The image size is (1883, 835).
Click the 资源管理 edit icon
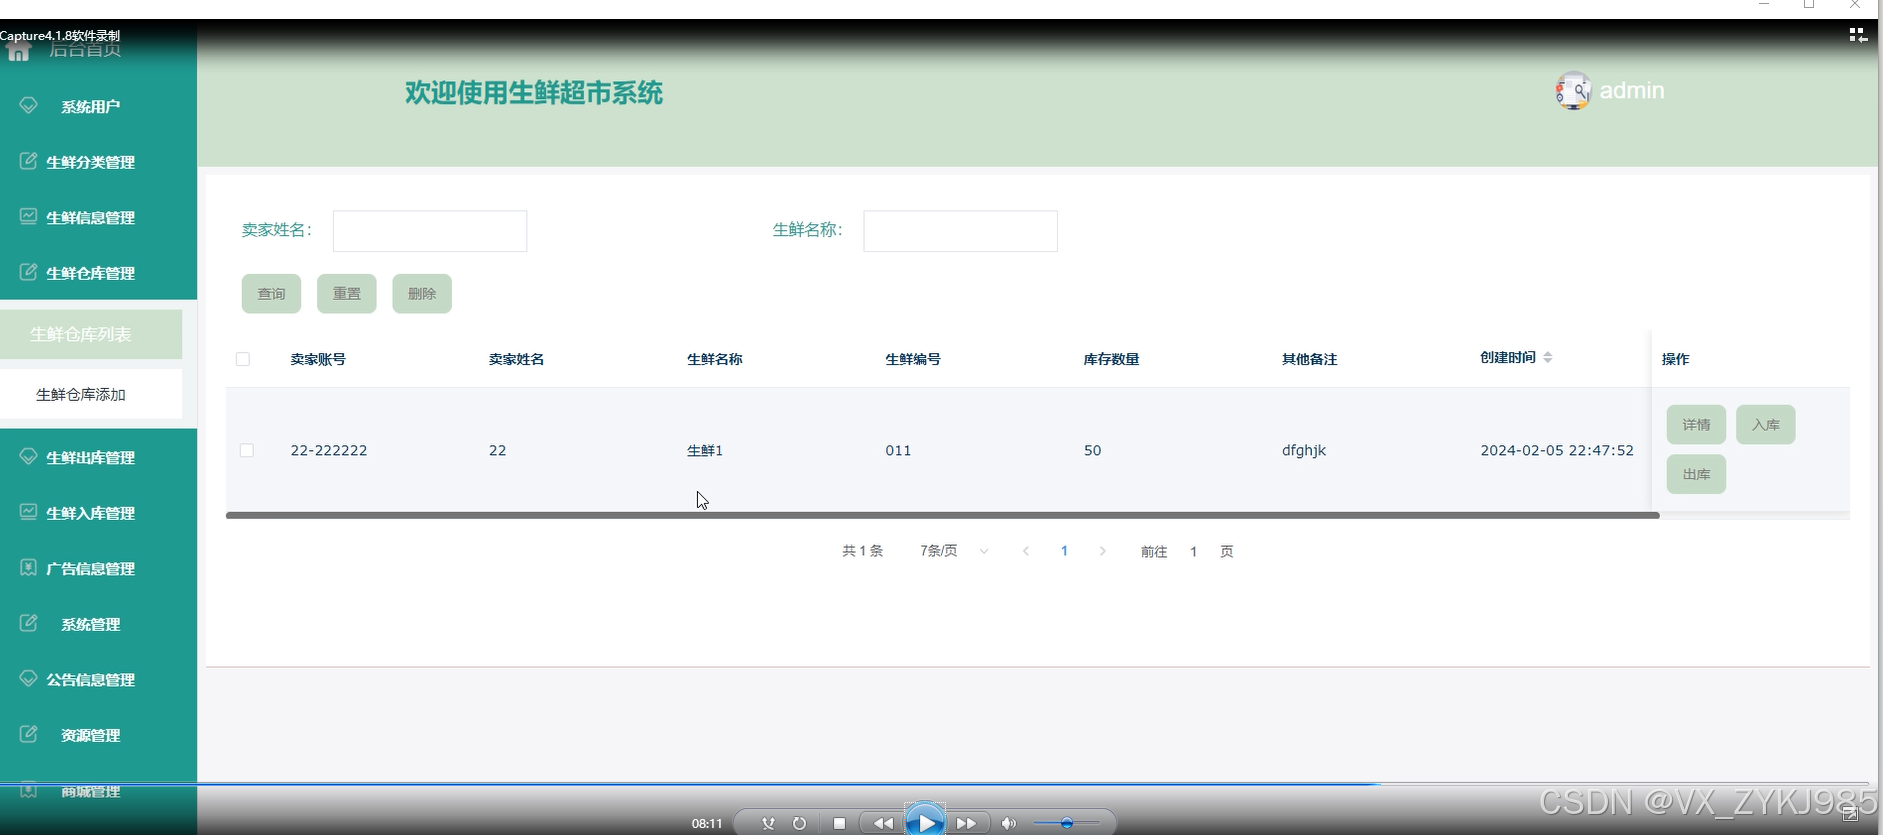[28, 734]
